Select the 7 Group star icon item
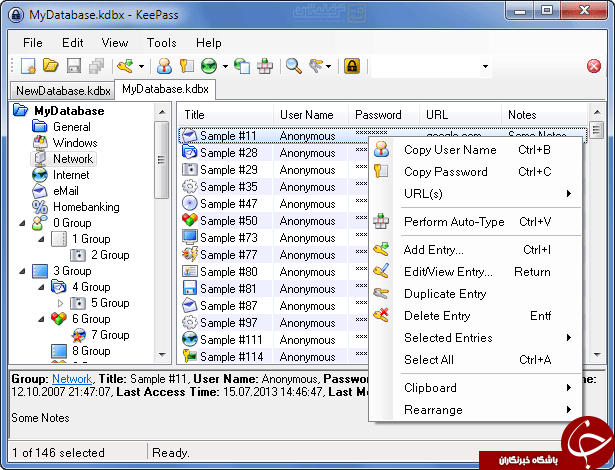 tap(78, 335)
